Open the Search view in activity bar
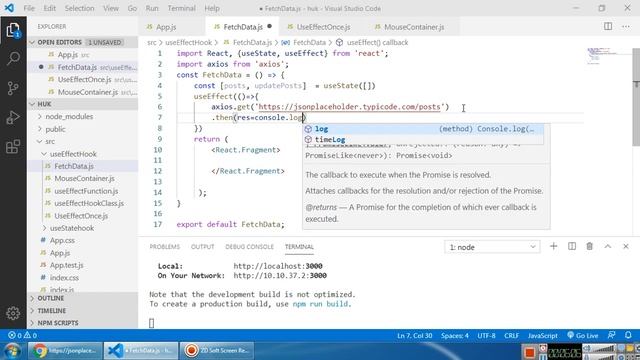The height and width of the screenshot is (360, 640). (13, 59)
